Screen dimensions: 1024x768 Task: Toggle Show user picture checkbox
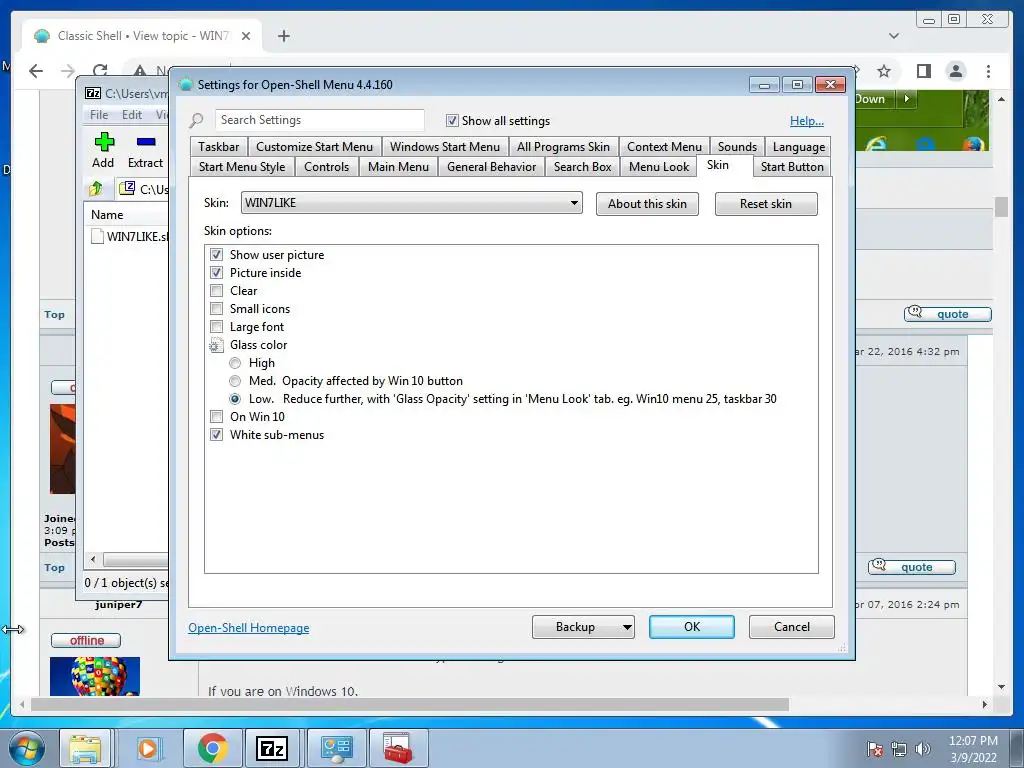pyautogui.click(x=216, y=255)
